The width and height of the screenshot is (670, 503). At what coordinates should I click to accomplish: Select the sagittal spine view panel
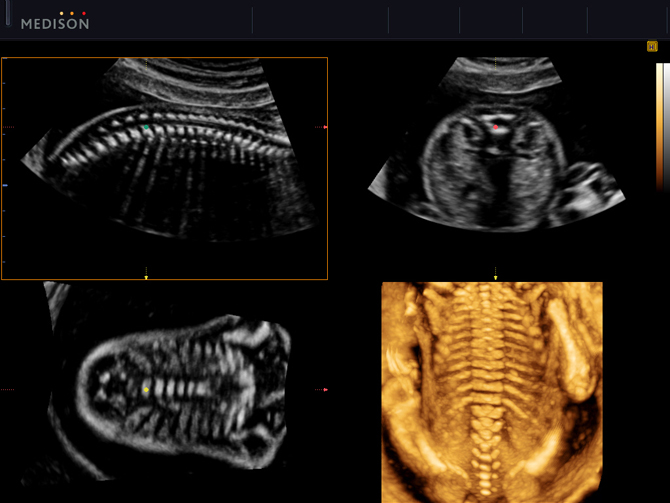coord(165,168)
